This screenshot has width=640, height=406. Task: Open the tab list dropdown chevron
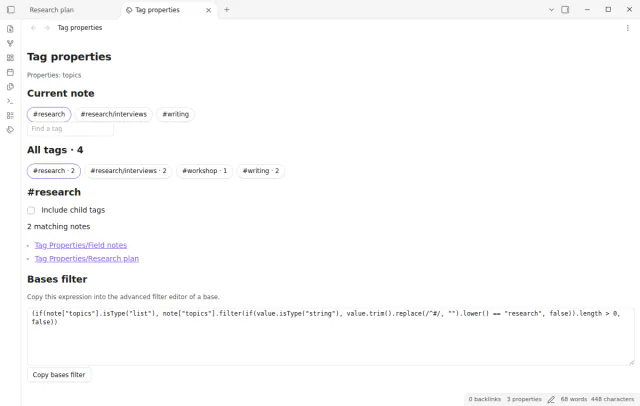tap(551, 9)
